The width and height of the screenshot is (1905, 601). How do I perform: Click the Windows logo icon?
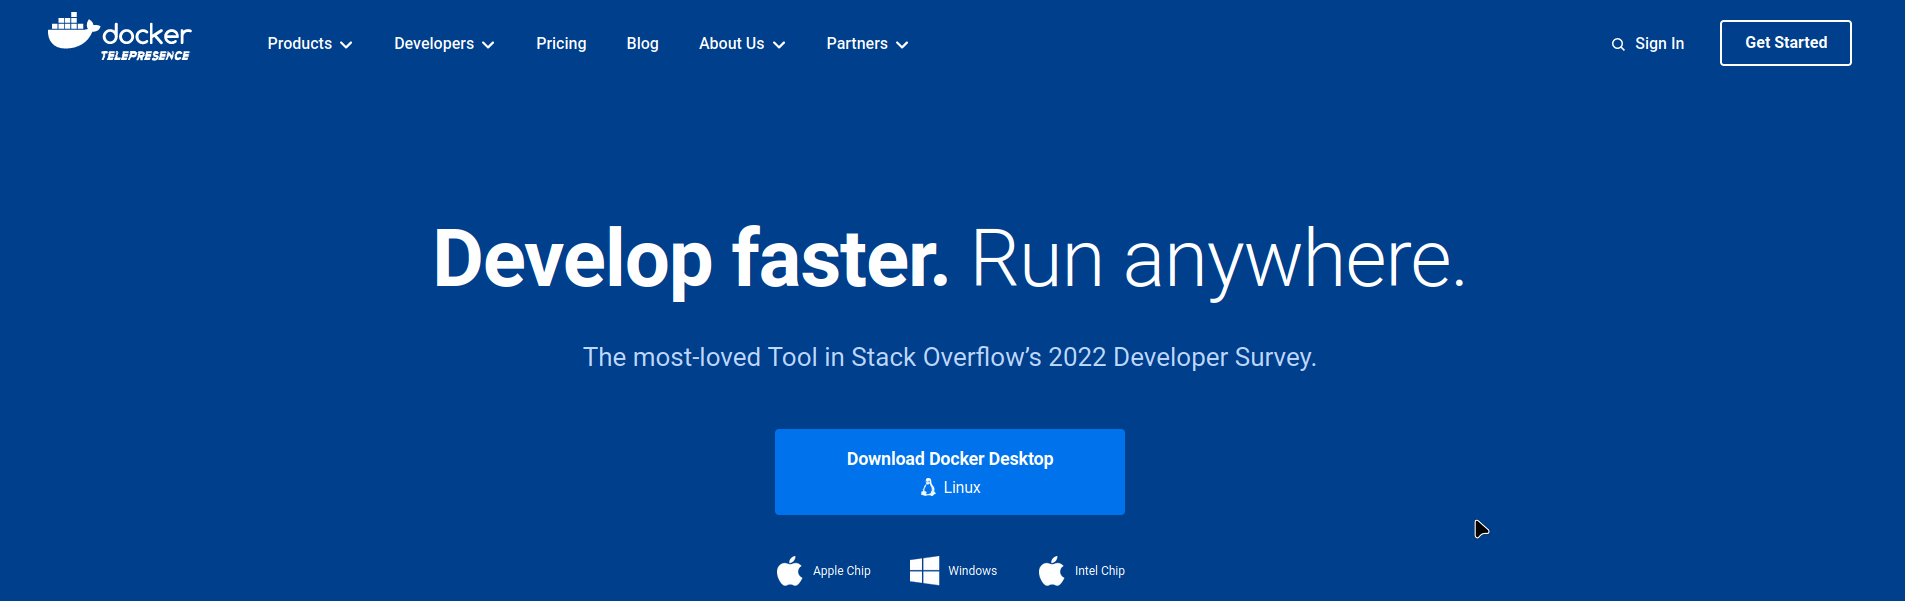point(924,571)
